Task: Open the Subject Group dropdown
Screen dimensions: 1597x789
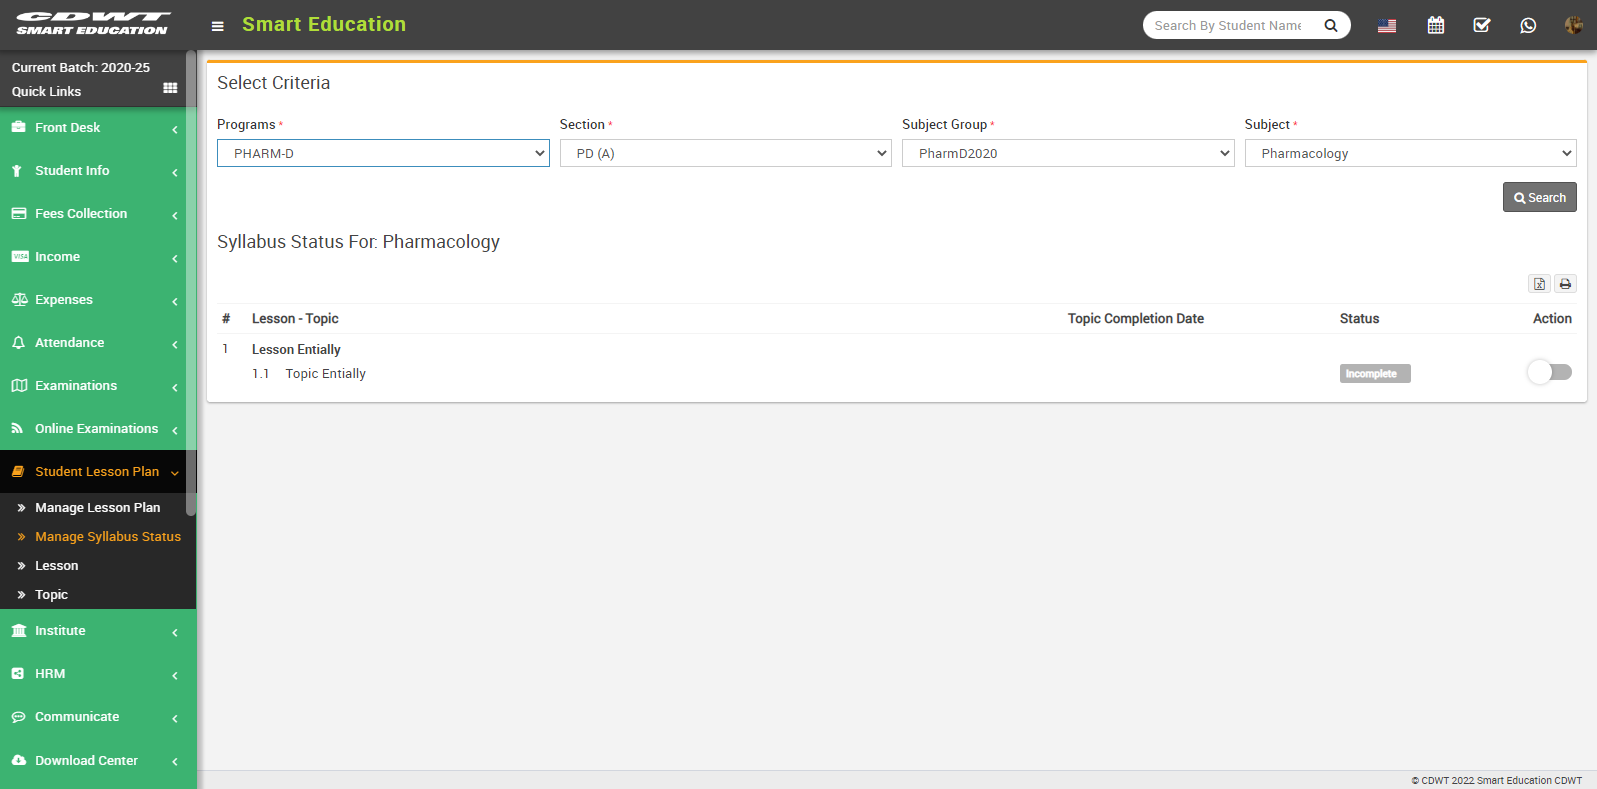Action: [1067, 153]
